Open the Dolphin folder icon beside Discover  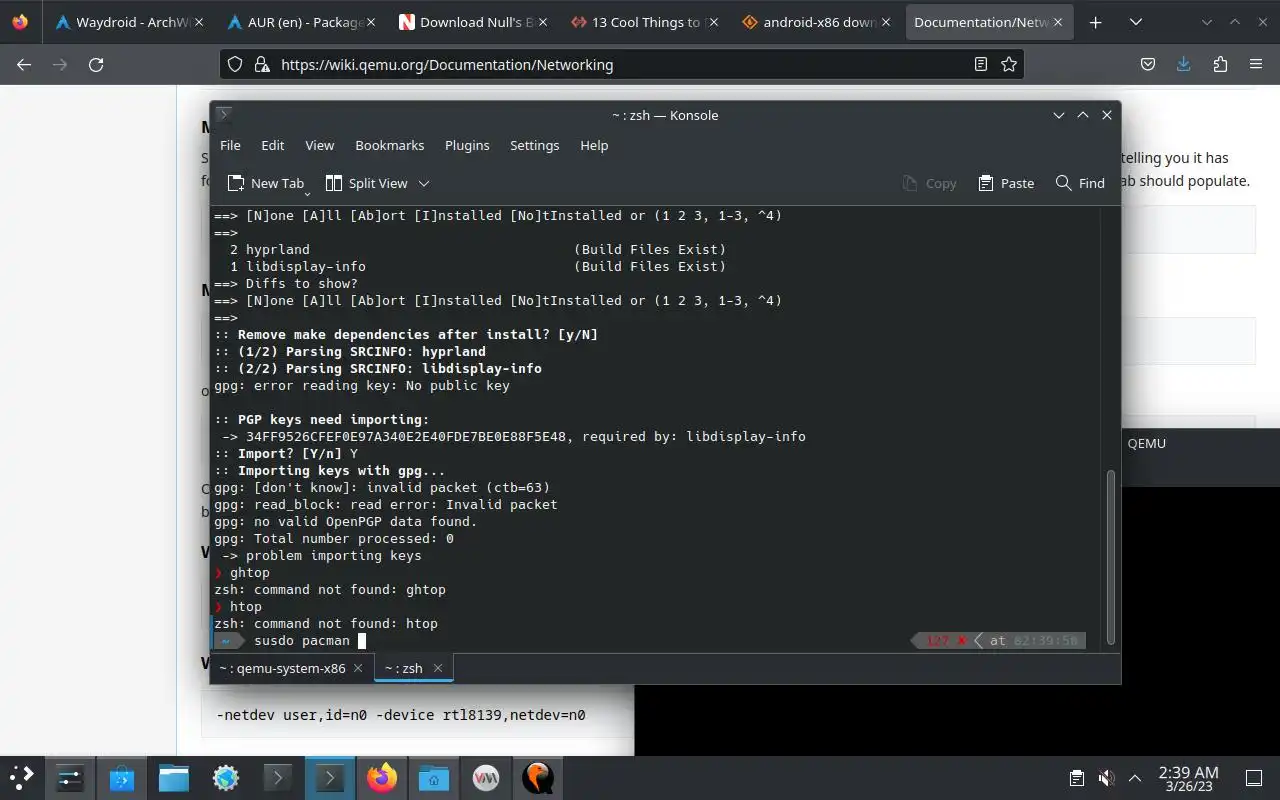pyautogui.click(x=174, y=777)
